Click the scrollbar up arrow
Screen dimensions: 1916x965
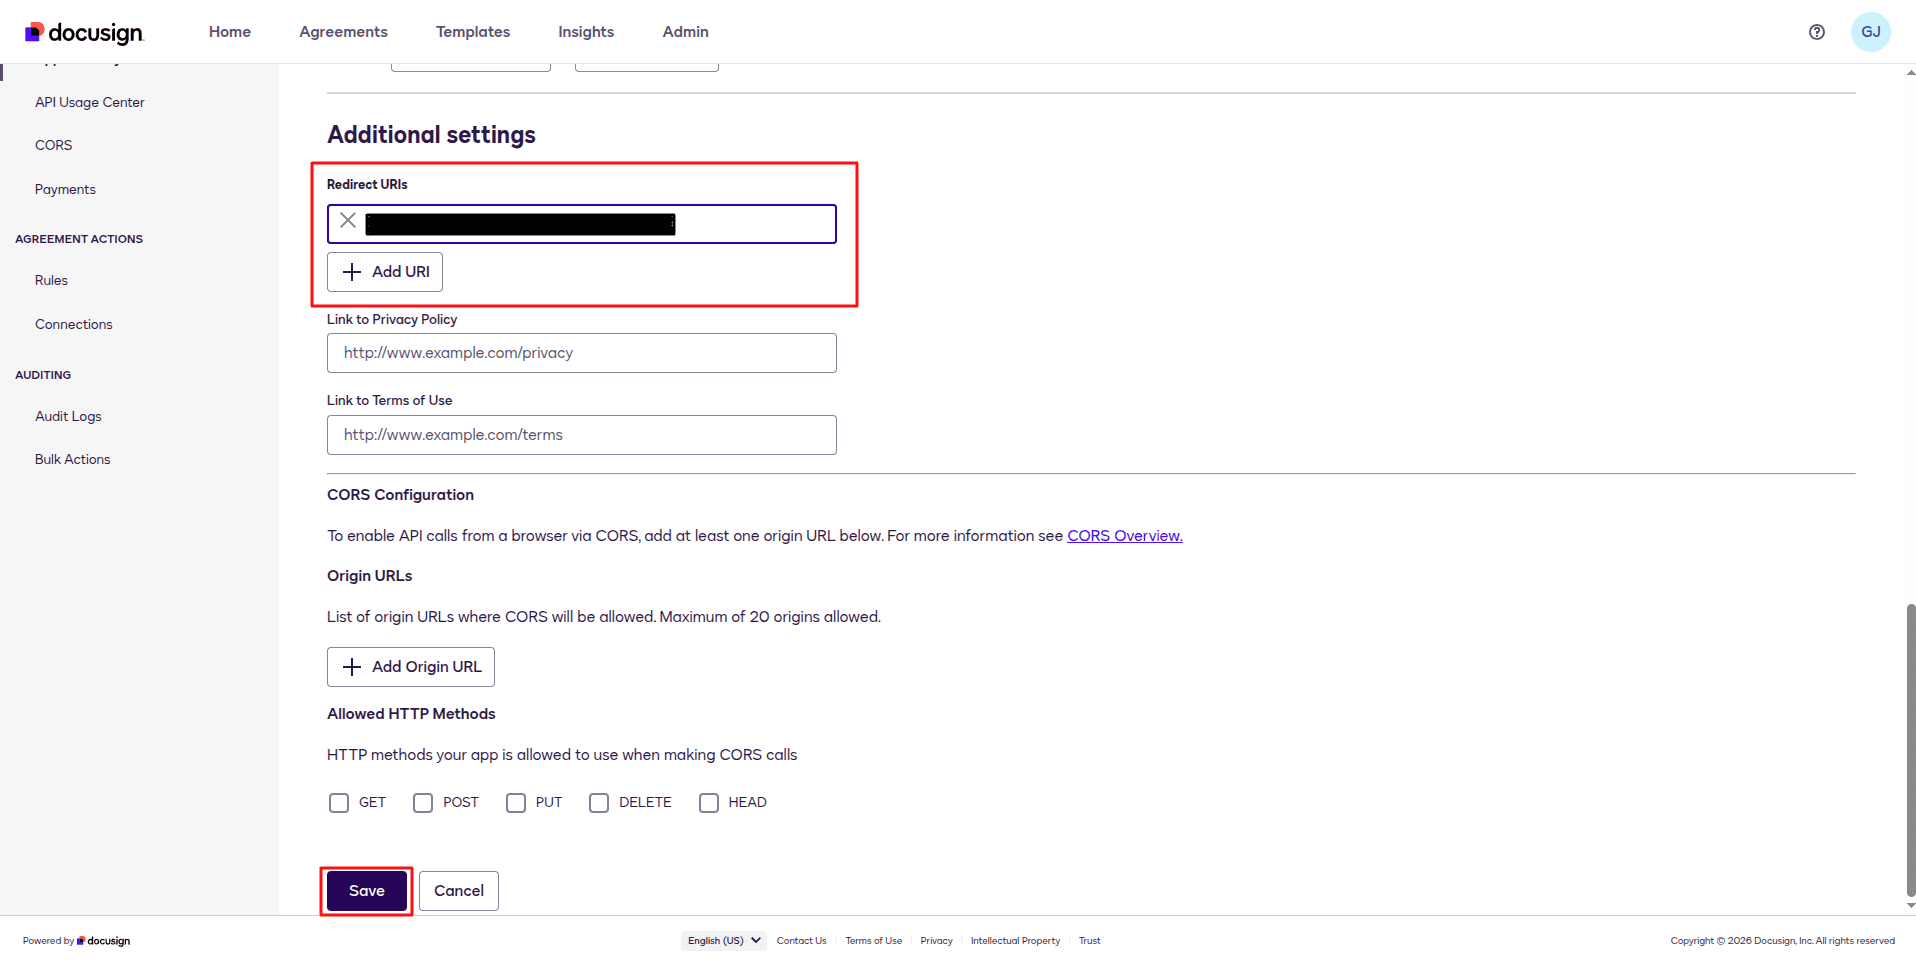click(x=1911, y=72)
